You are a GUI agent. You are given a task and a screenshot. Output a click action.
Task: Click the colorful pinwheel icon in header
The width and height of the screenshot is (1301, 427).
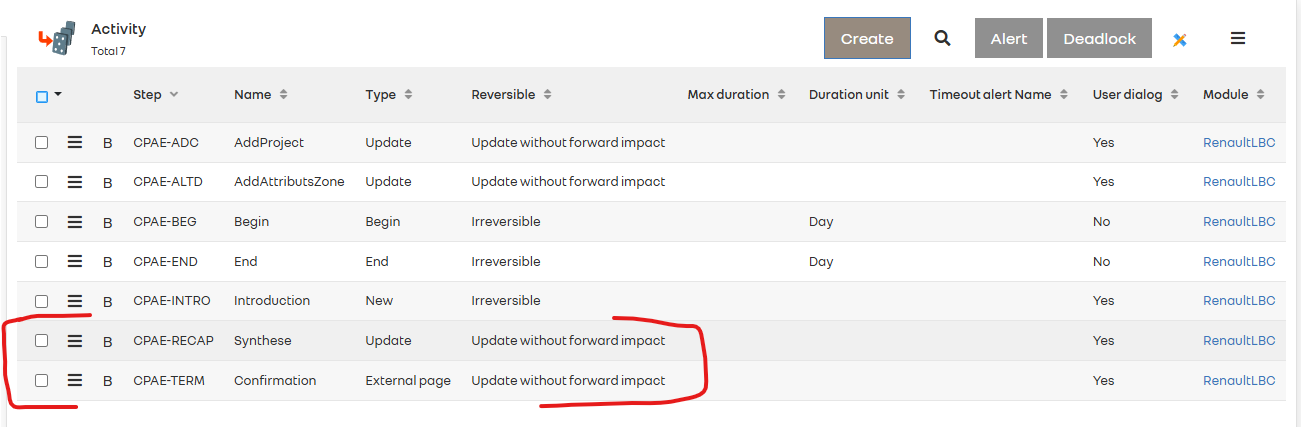1180,39
